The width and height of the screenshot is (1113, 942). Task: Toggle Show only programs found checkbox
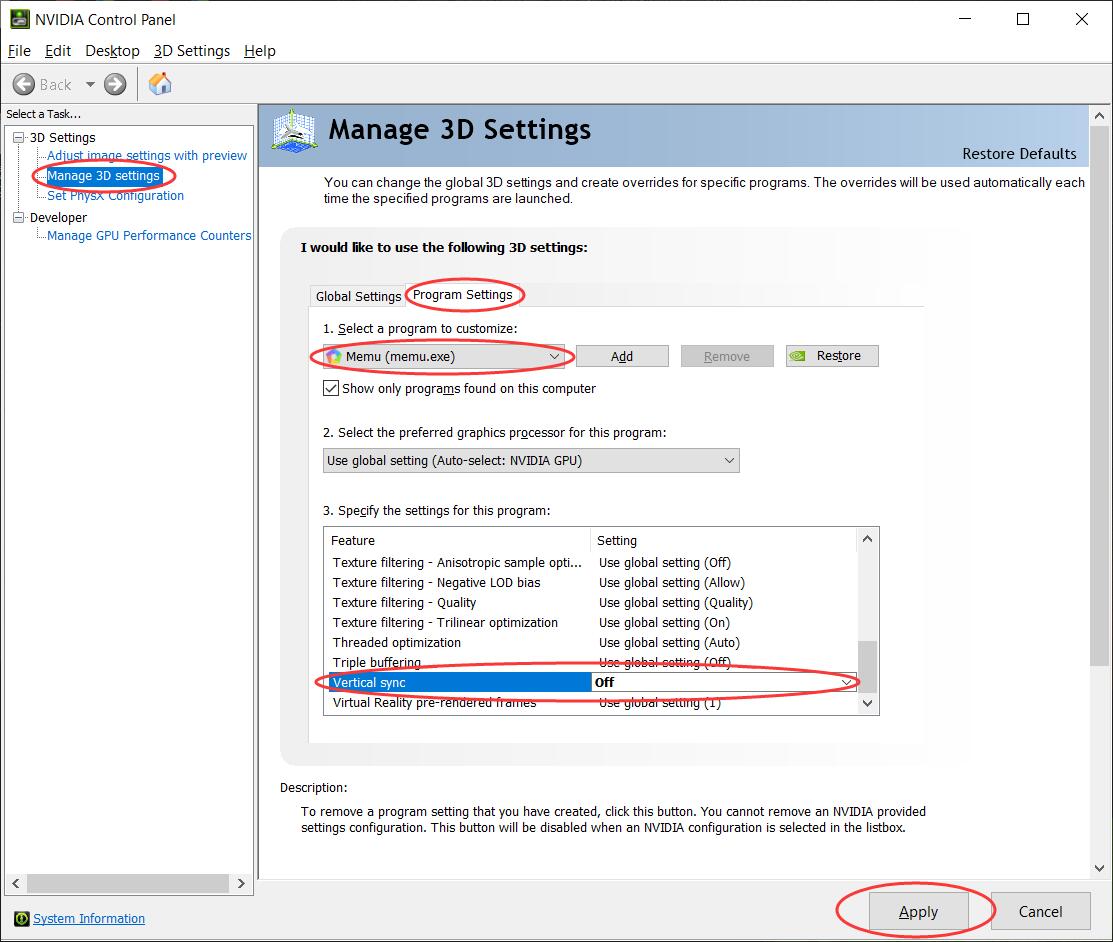331,388
